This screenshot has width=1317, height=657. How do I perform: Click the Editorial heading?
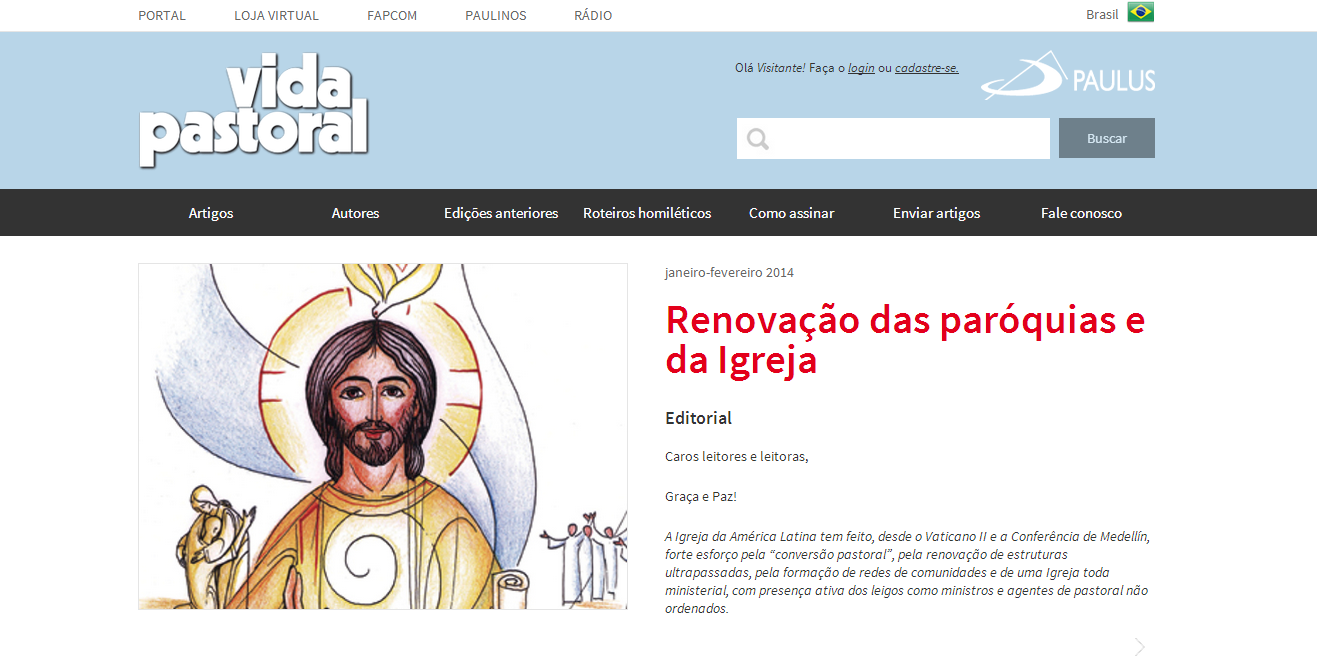(698, 418)
